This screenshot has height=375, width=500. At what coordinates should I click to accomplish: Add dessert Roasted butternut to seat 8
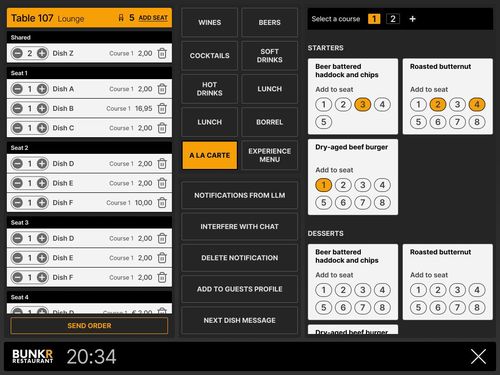click(477, 307)
